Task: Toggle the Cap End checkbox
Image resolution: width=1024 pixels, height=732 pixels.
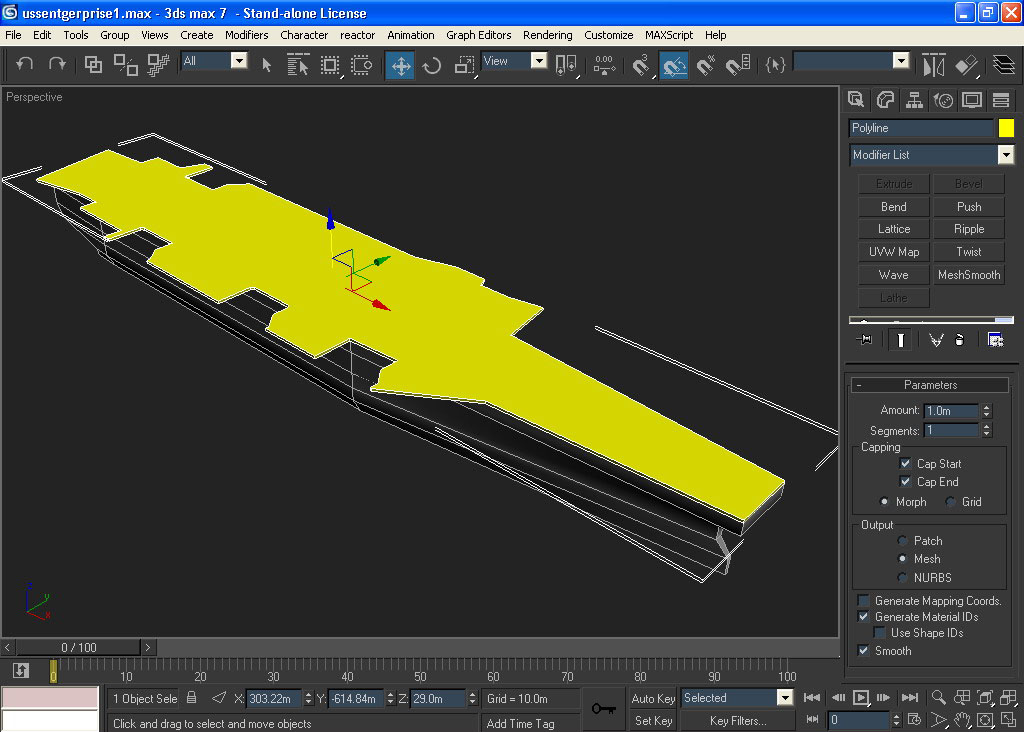Action: pos(905,482)
